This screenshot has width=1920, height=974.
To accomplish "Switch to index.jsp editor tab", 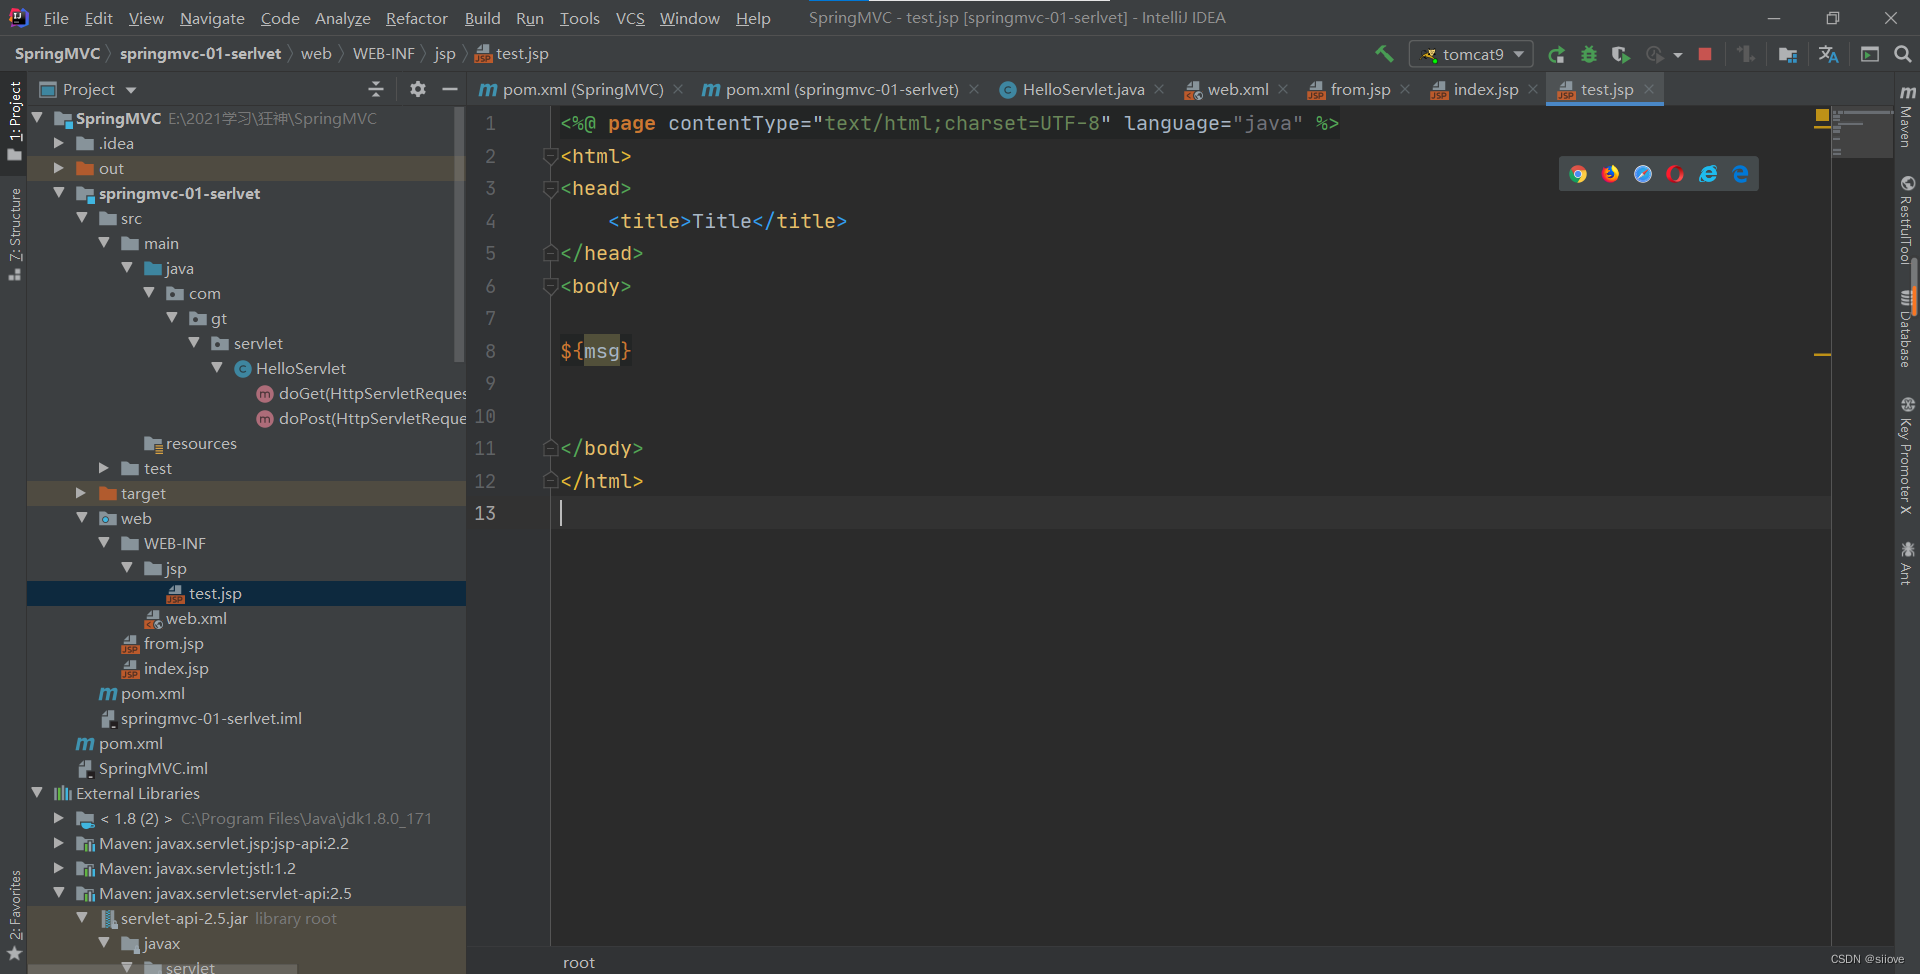I will point(1485,90).
